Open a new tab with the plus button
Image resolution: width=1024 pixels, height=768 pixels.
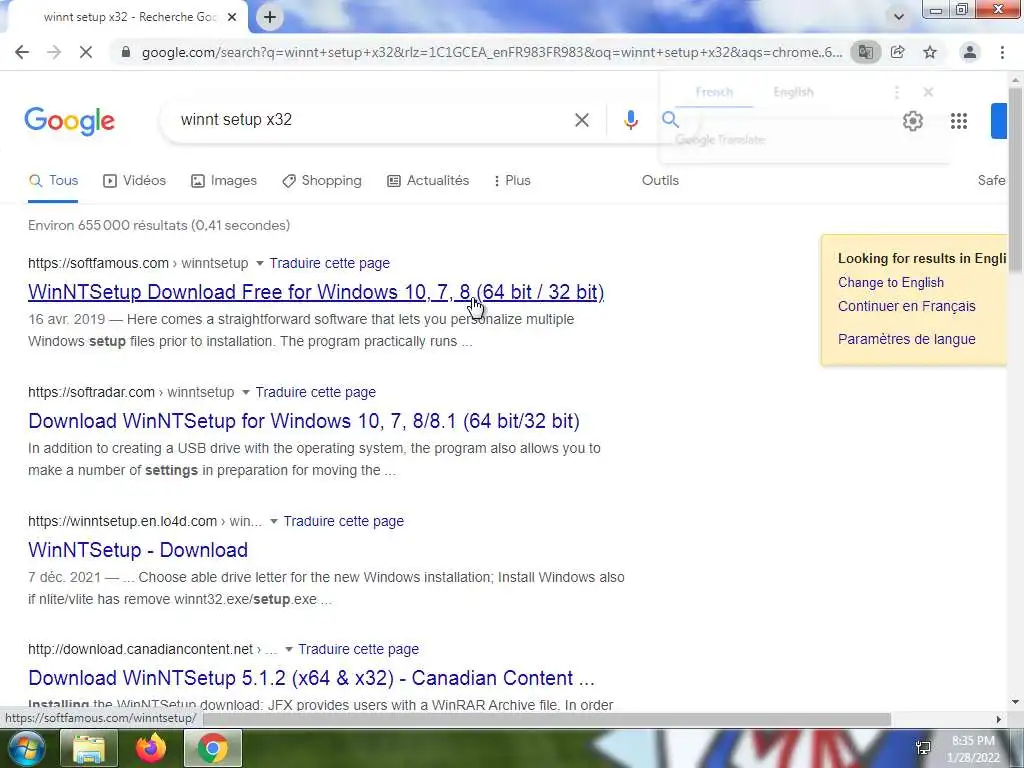[x=270, y=17]
